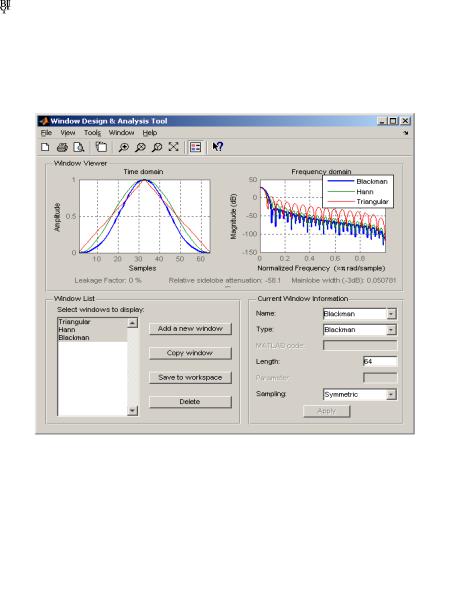Click the New document toolbar icon
This screenshot has height=602, width=449.
coord(45,147)
